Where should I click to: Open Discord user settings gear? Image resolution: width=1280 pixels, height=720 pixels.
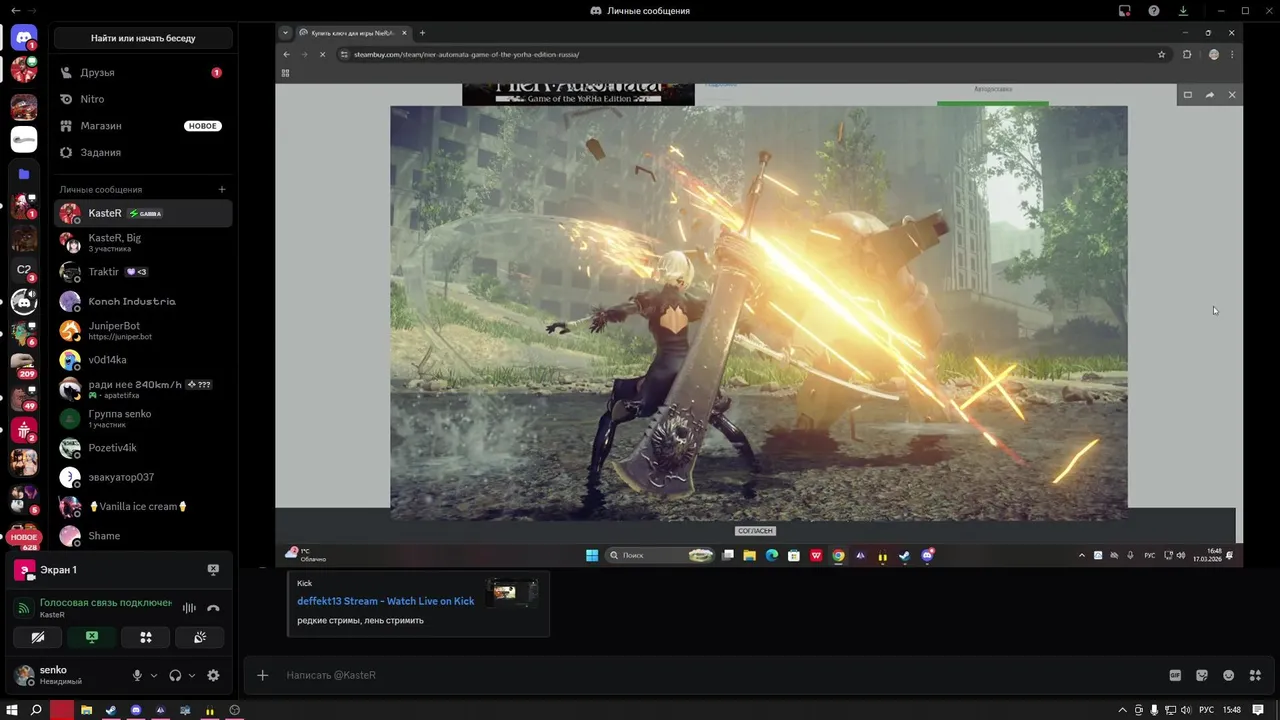point(213,675)
